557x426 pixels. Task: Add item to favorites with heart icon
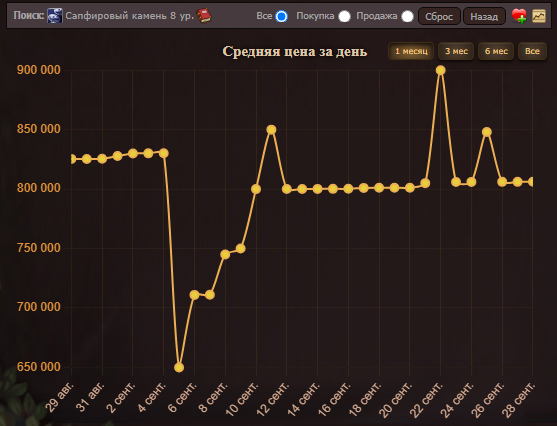pos(519,16)
